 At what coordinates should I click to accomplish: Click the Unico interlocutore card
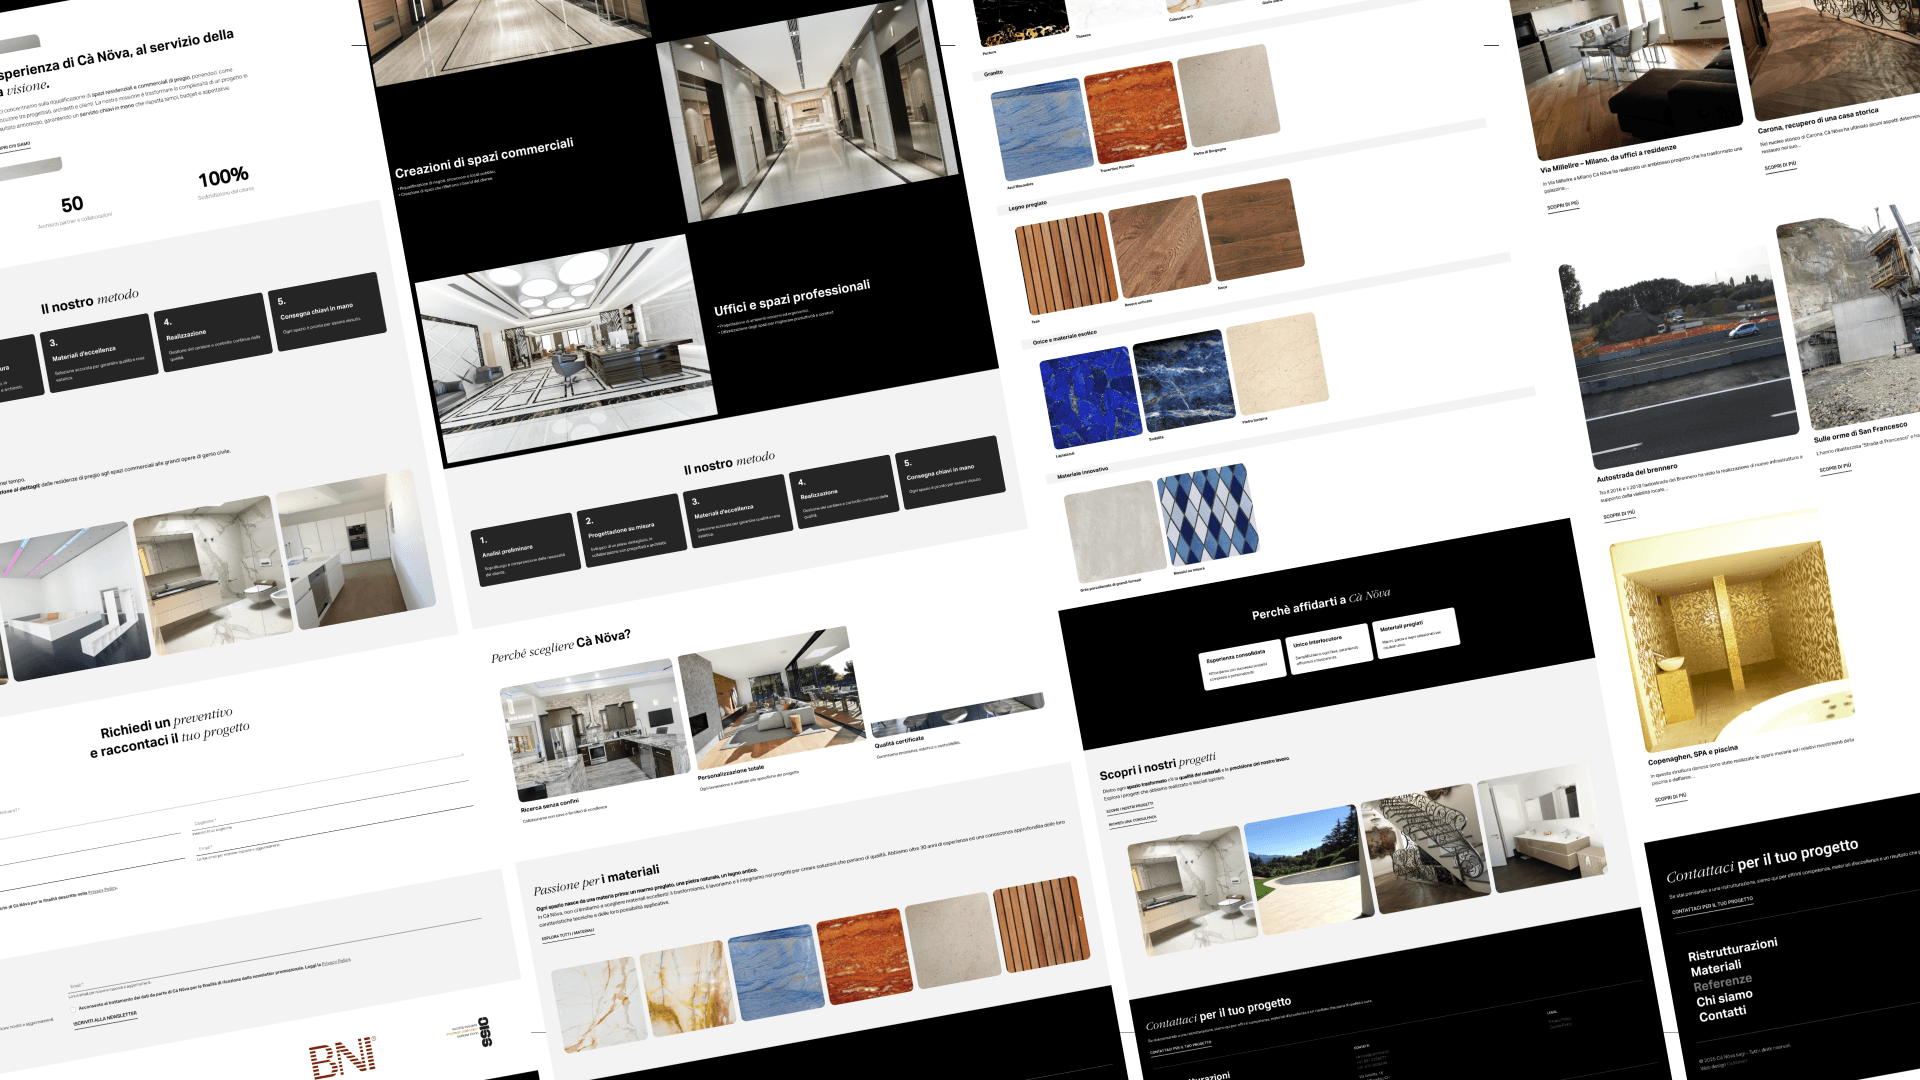(x=1327, y=650)
